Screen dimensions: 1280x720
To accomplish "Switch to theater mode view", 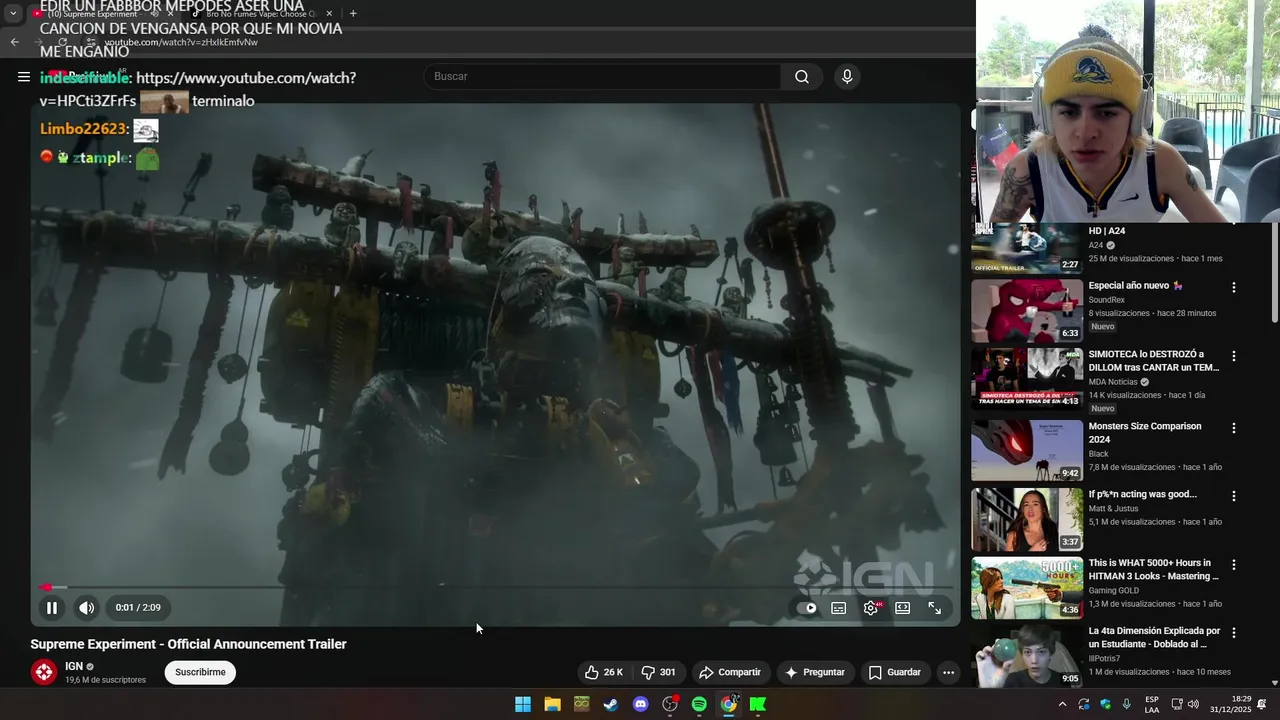I will tap(903, 608).
